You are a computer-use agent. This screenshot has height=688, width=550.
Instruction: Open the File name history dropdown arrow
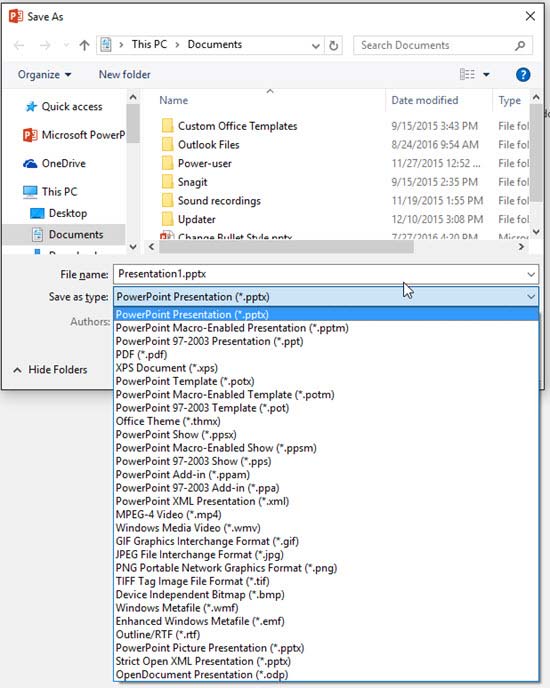pos(531,275)
